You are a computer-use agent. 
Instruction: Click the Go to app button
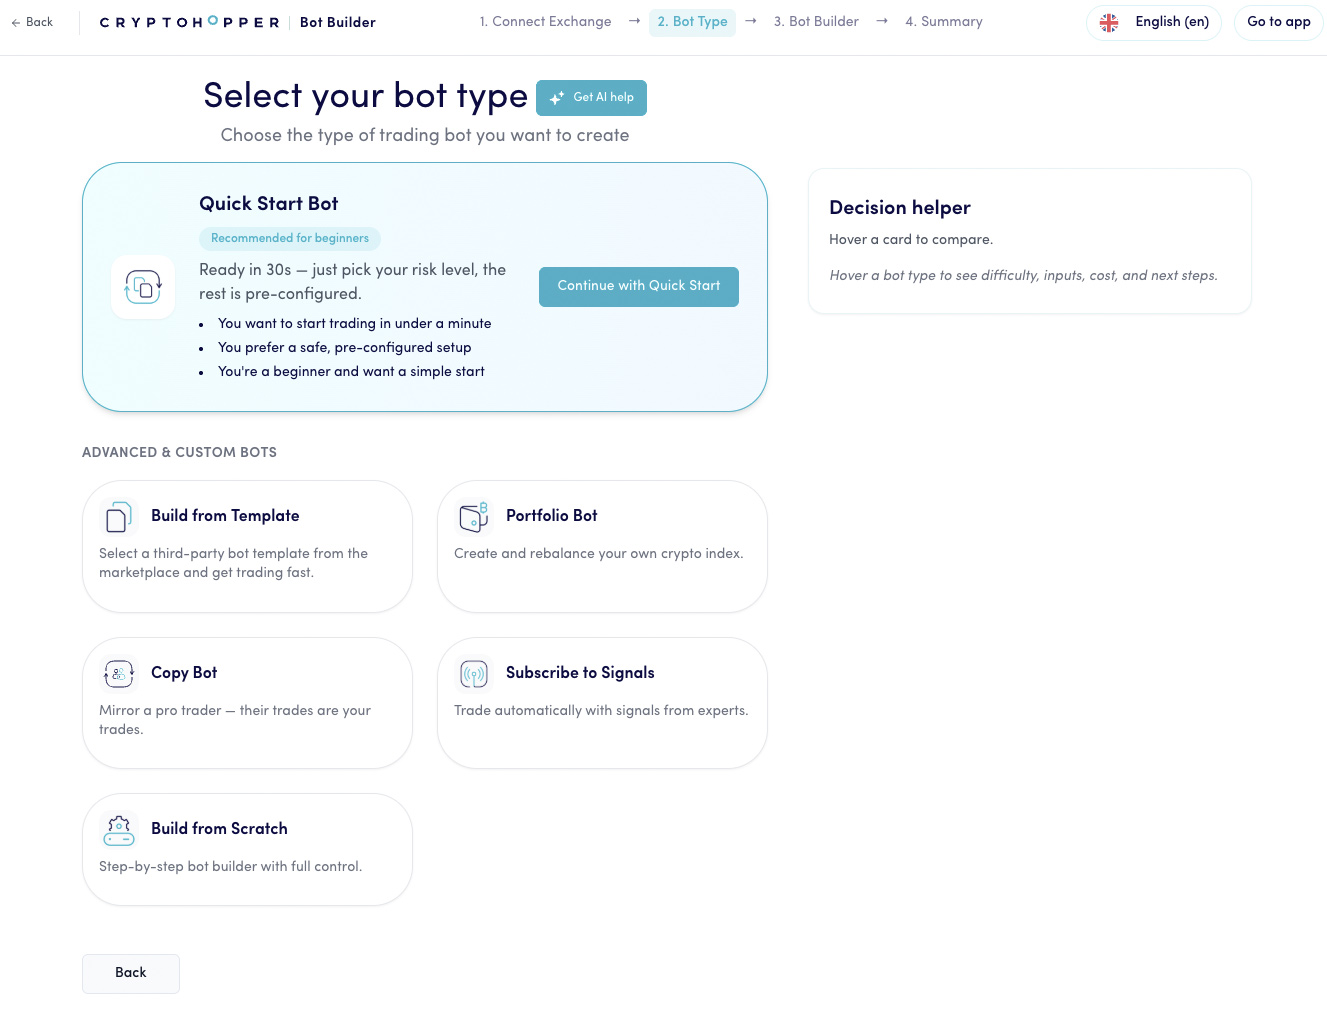[x=1278, y=22]
